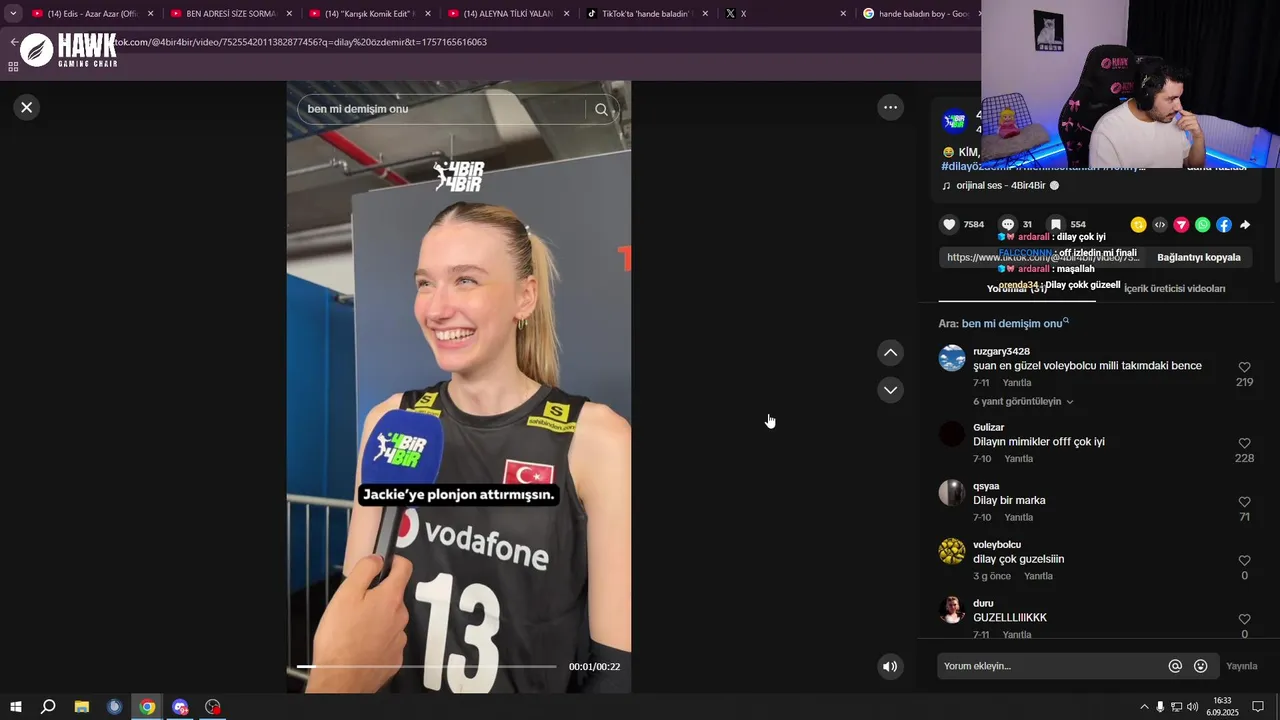Open volume control in system tray
The width and height of the screenshot is (1280, 720).
click(x=1192, y=707)
